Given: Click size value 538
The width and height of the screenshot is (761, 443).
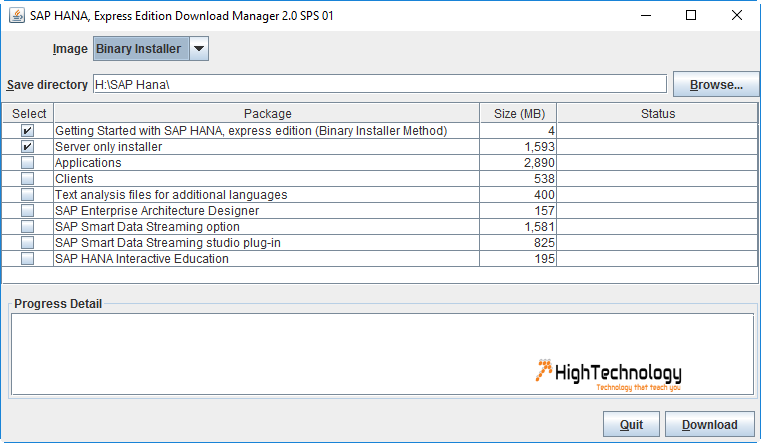Looking at the screenshot, I should click(544, 179).
